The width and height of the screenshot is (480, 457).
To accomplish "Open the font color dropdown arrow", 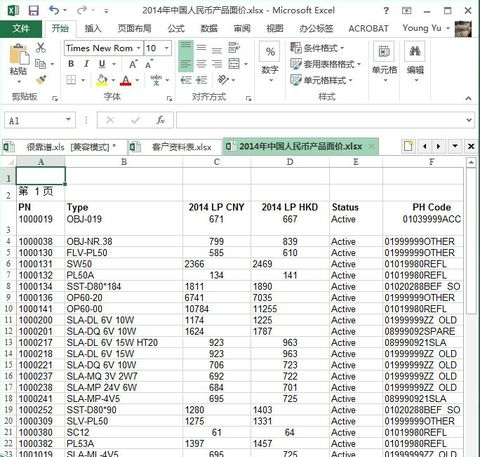I will click(x=137, y=80).
